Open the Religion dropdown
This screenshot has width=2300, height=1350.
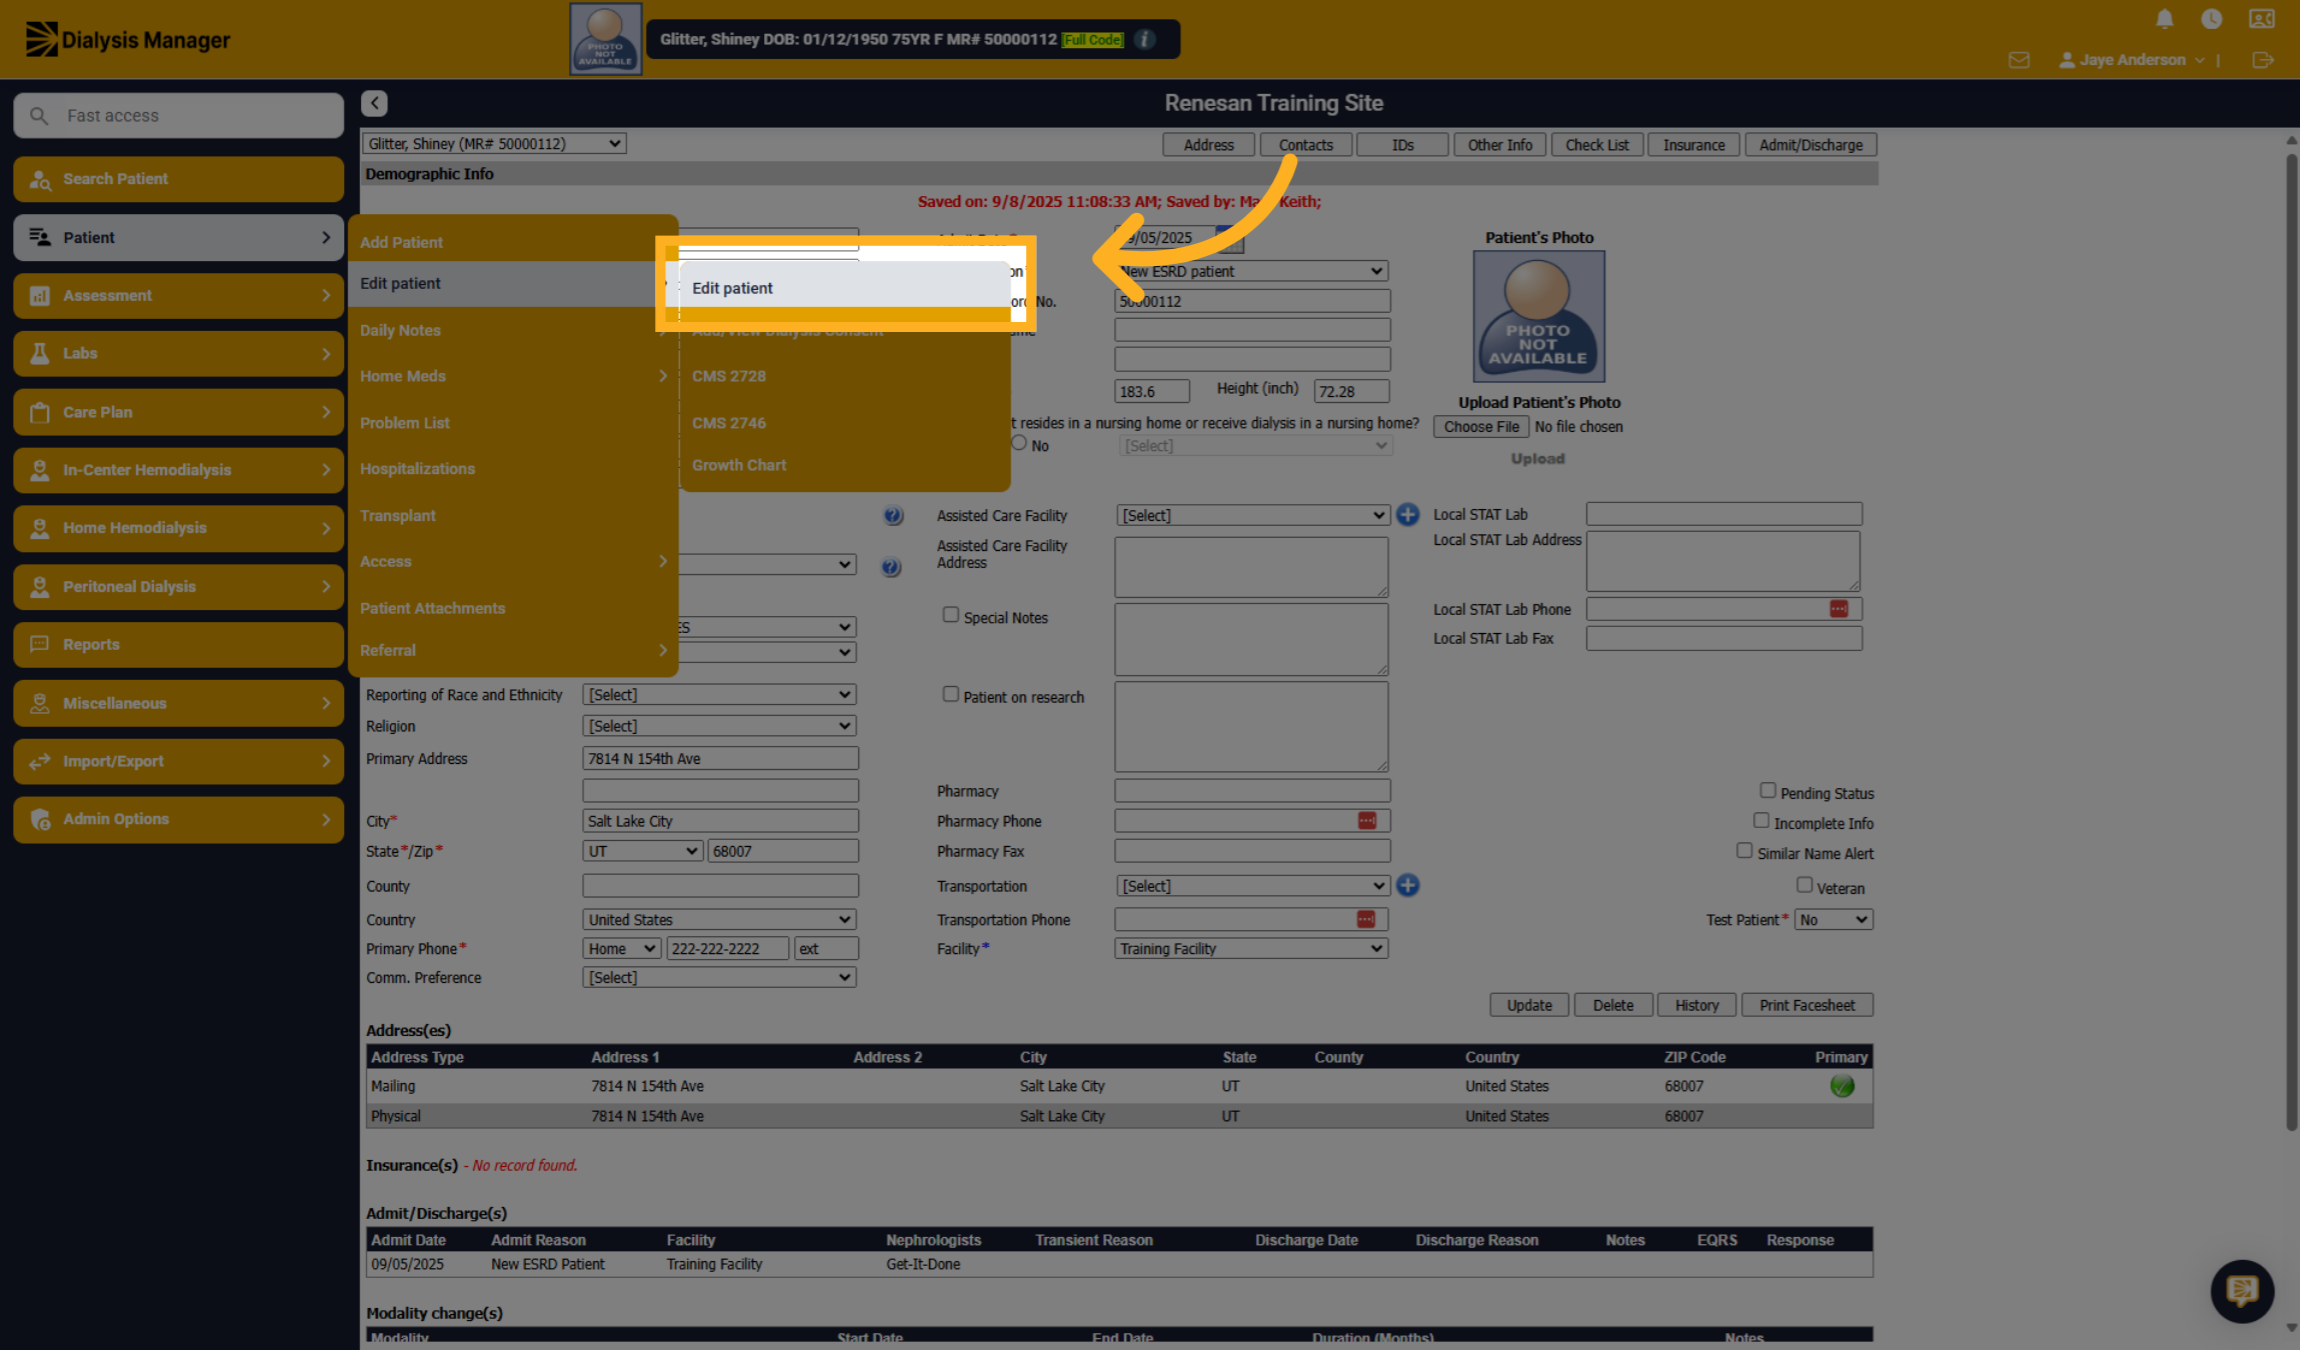coord(720,726)
